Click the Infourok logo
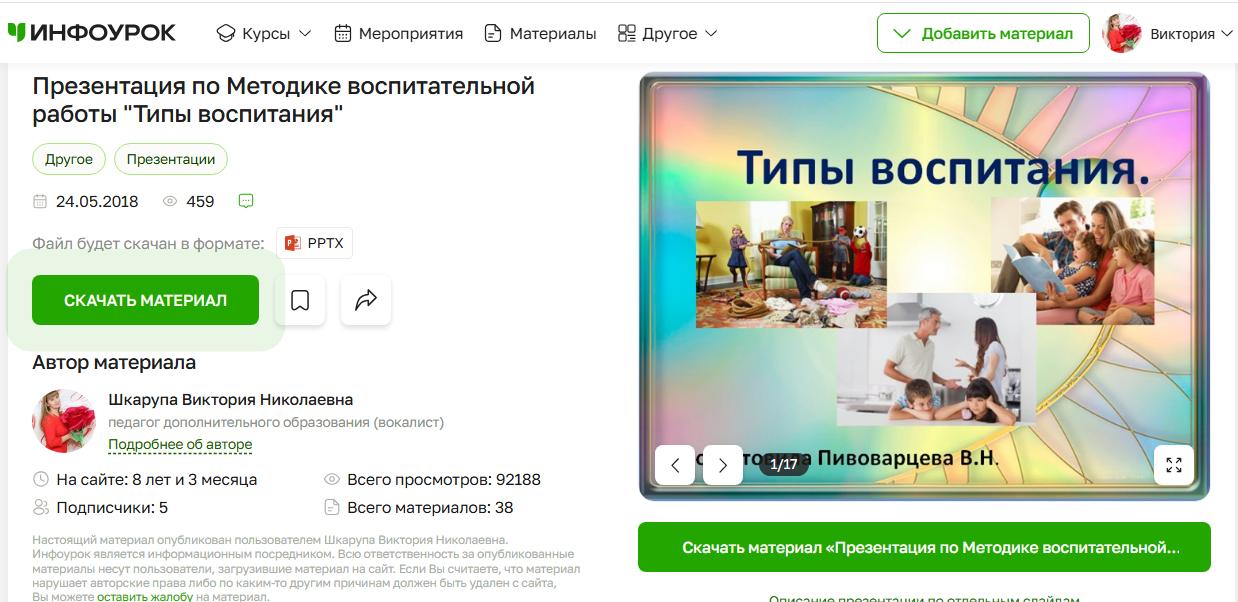 click(x=92, y=33)
